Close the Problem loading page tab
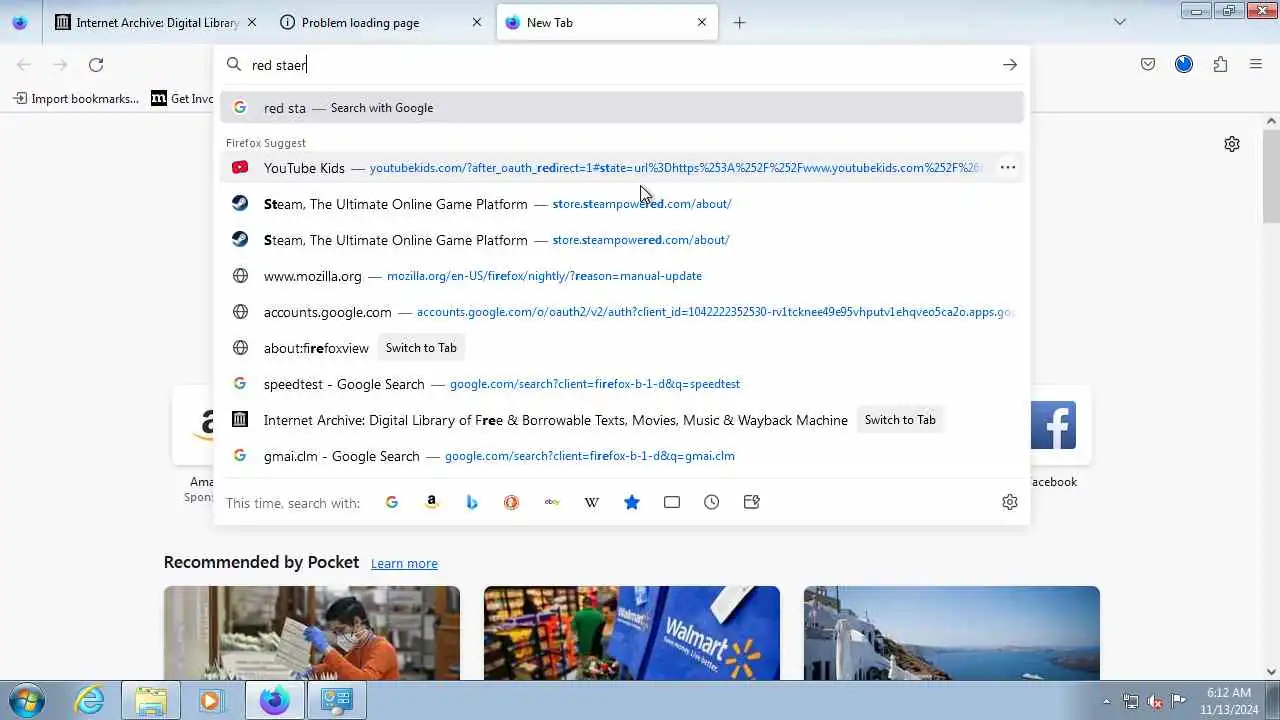 coord(477,22)
